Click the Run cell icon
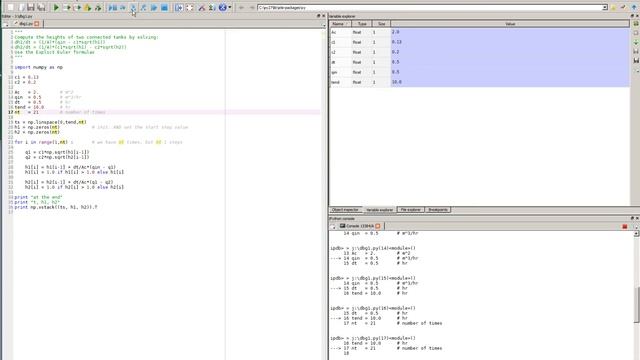The image size is (640, 360). click(x=67, y=7)
